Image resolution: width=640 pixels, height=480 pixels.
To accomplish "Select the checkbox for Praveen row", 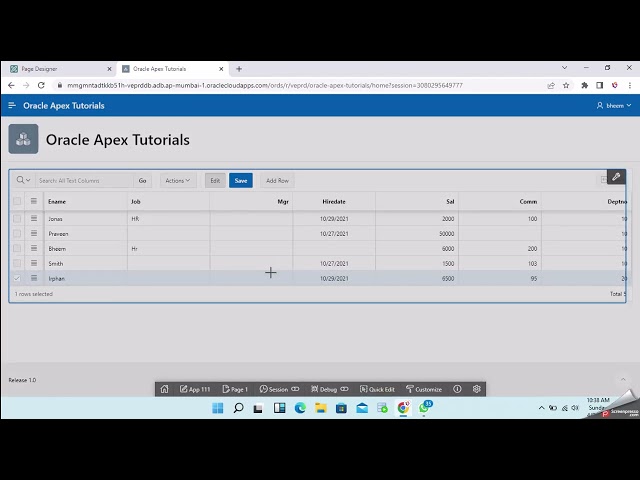I will (17, 233).
